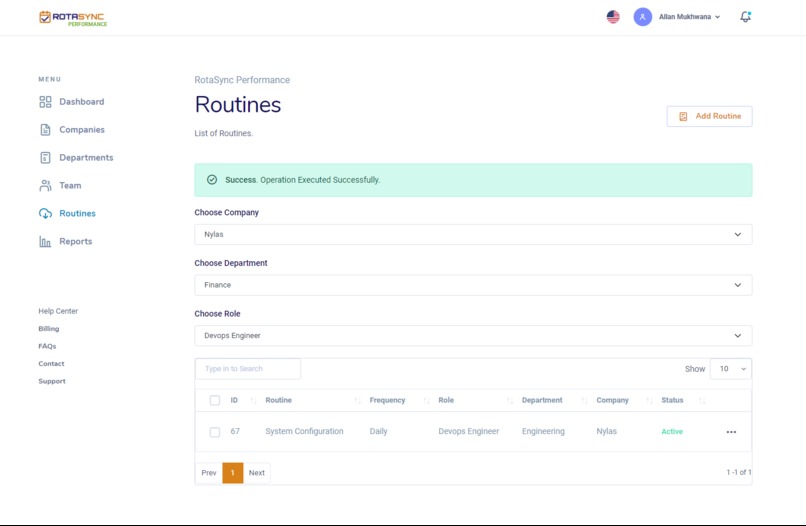
Task: Click the success checkmark icon in alert
Action: coord(212,179)
